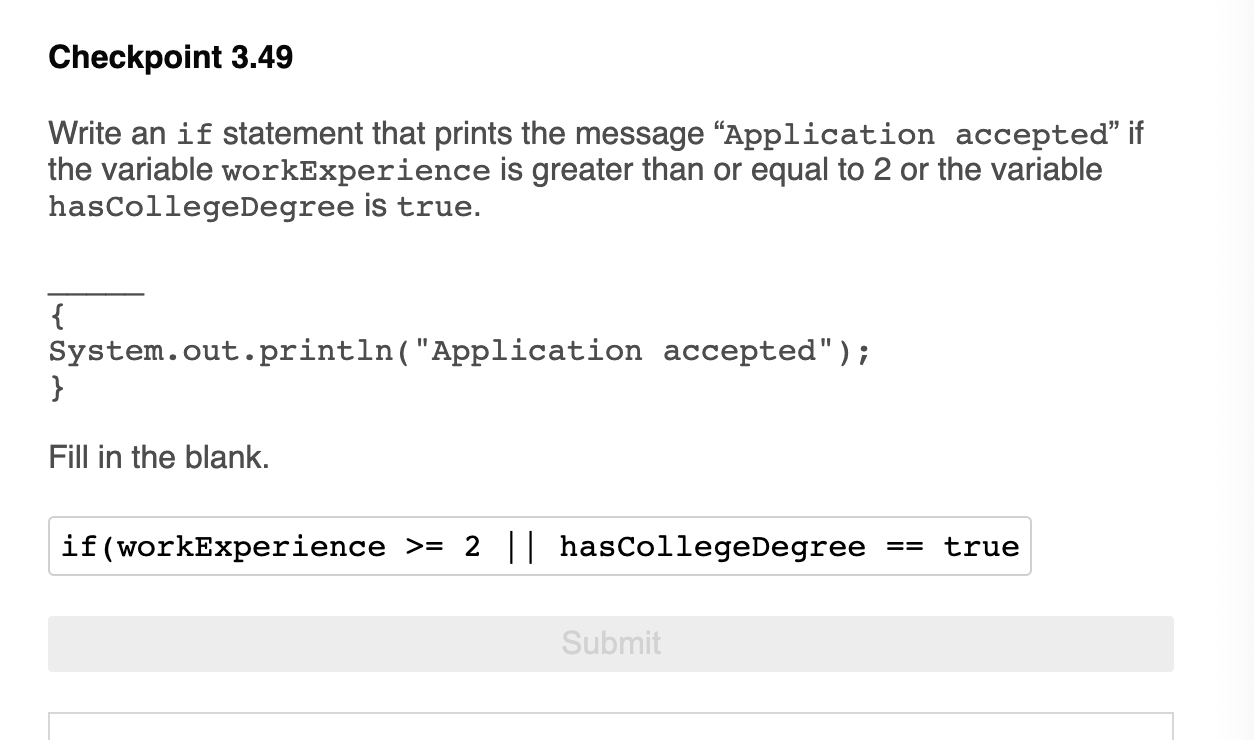Click the word true in the question text
Screen dimensions: 1254x740
pos(437,207)
